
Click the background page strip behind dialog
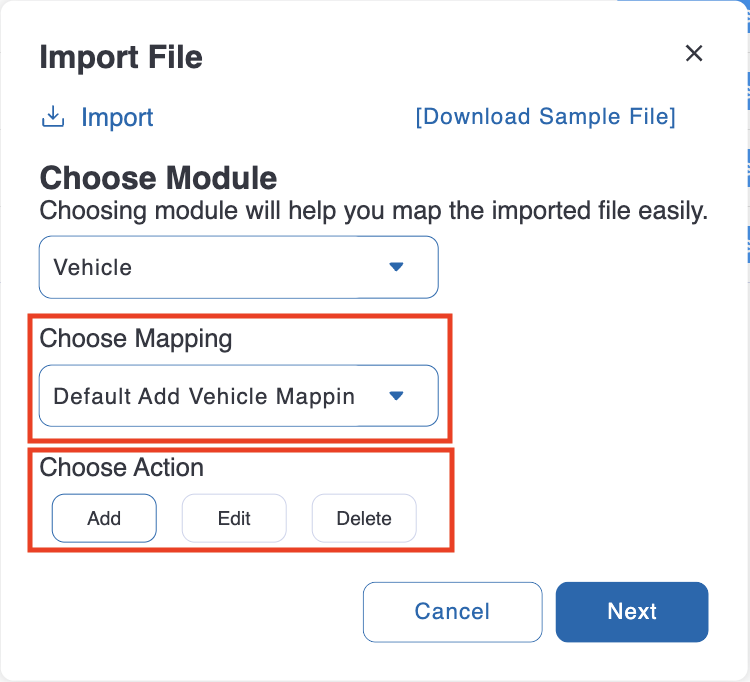click(748, 143)
